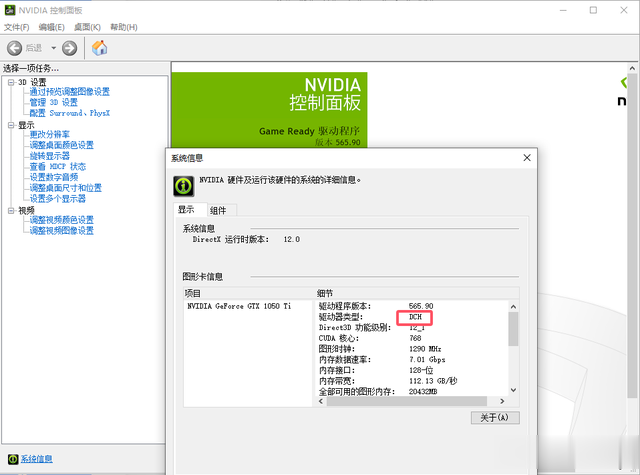Switch to the 组件 tab
This screenshot has height=475, width=640.
click(222, 211)
